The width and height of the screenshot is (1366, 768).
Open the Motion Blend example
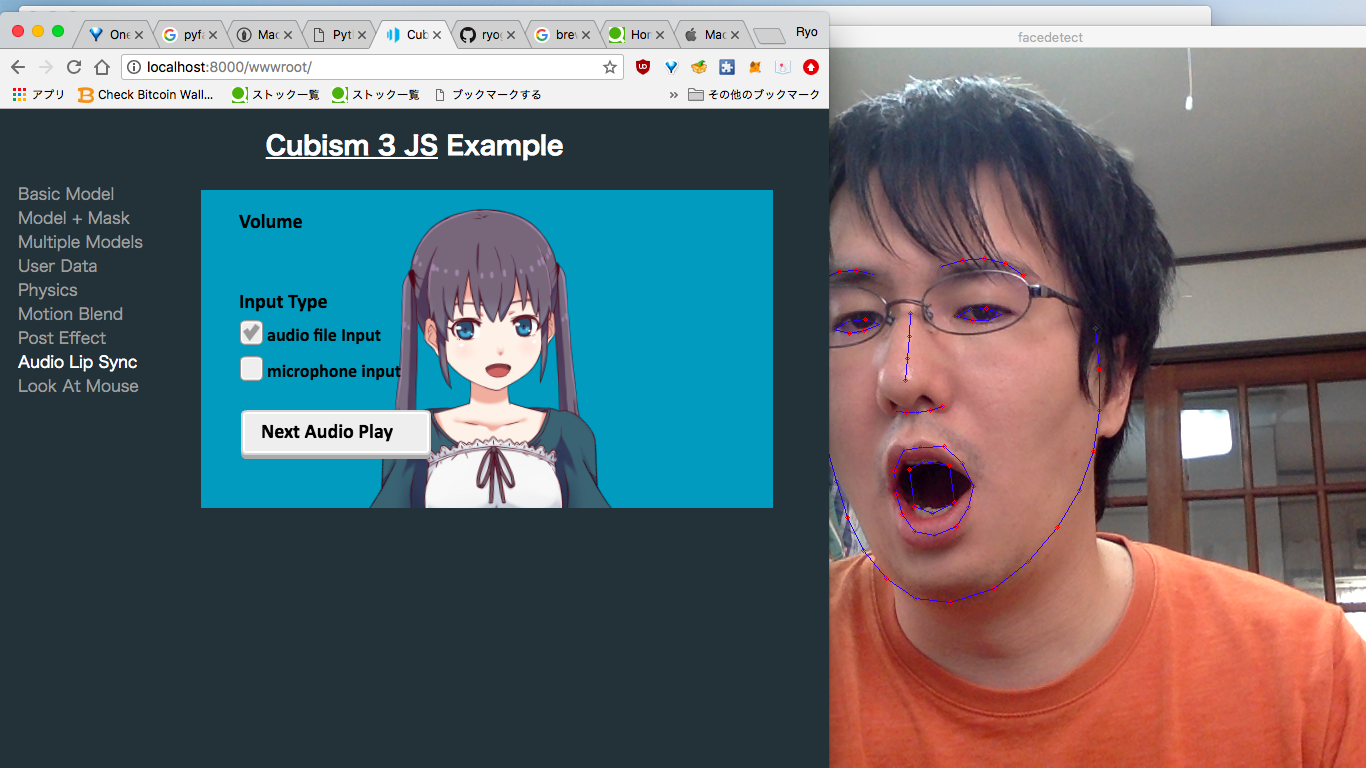click(x=70, y=314)
